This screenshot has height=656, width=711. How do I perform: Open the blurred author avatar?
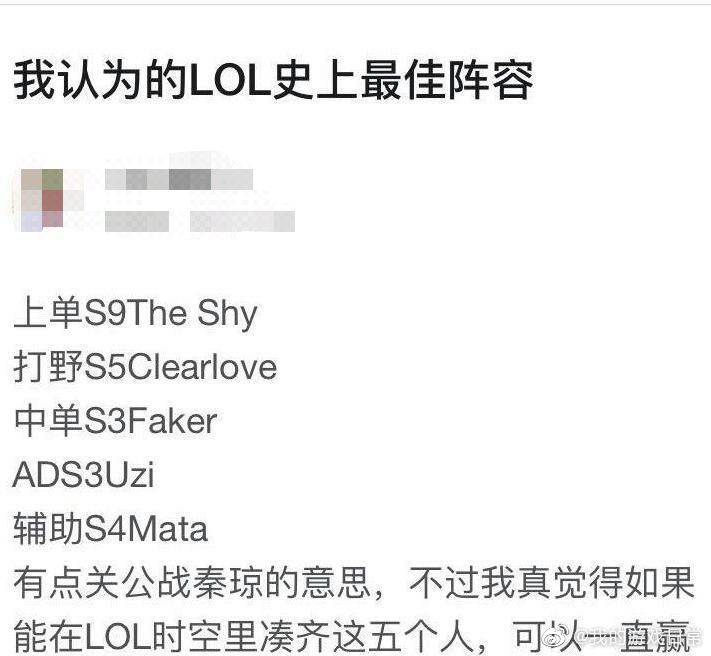tap(42, 200)
